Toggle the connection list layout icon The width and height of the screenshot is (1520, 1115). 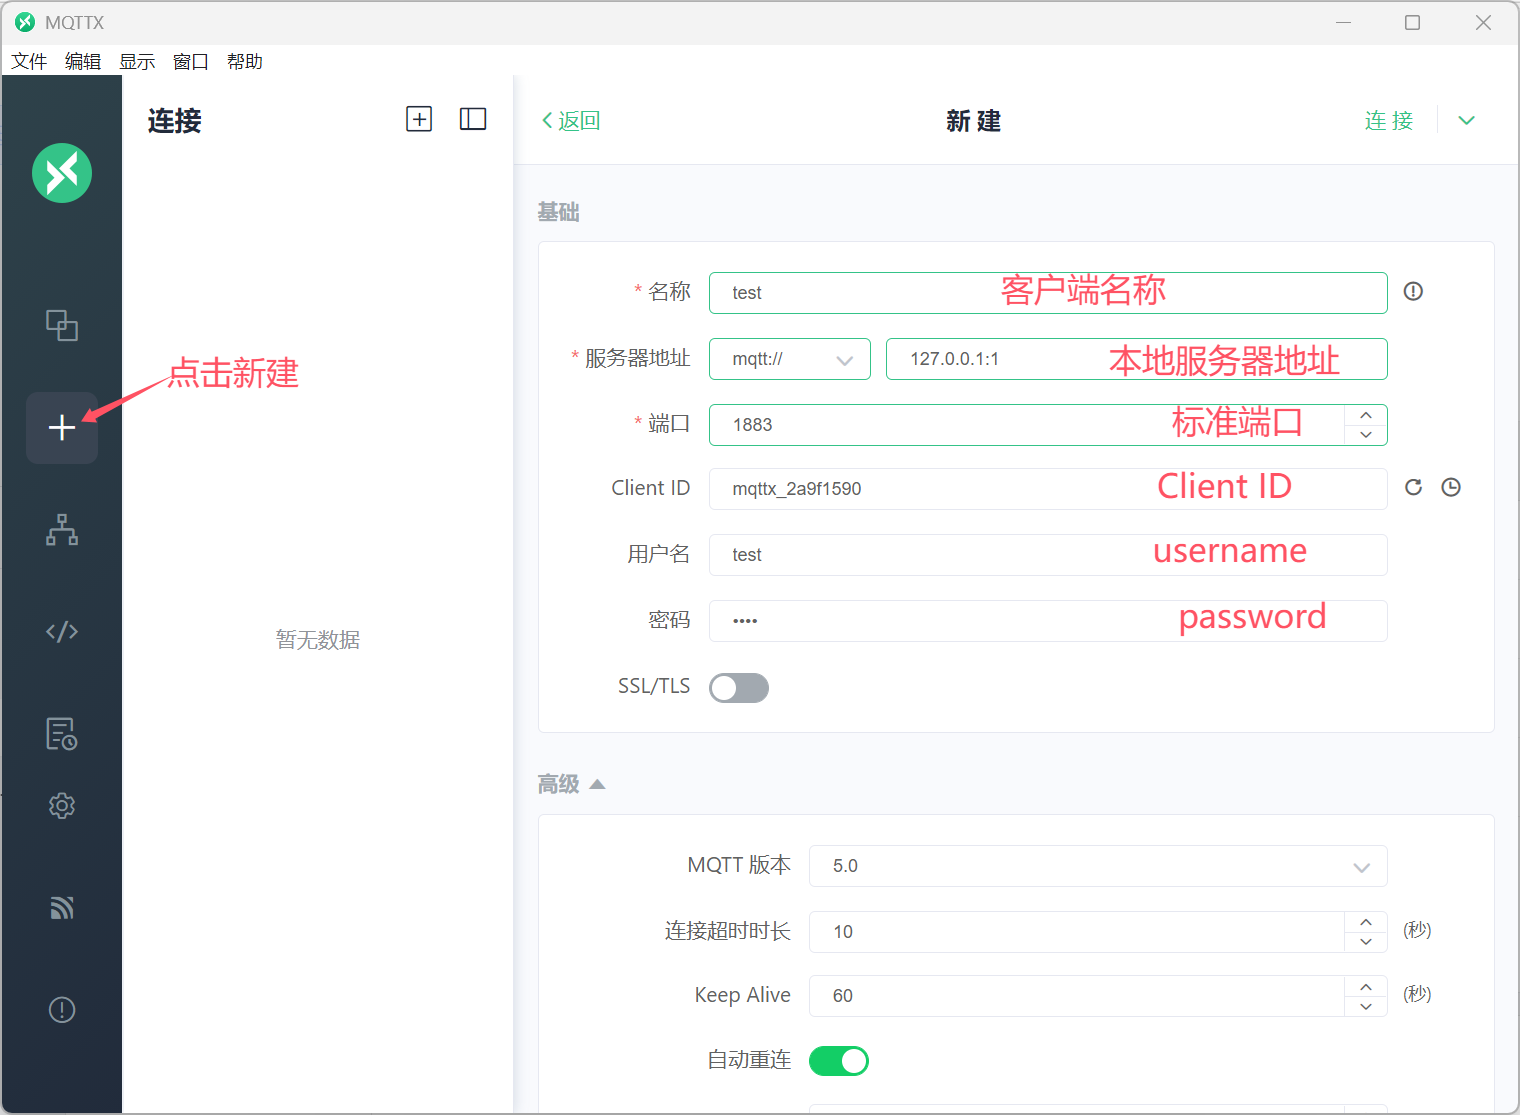coord(473,119)
